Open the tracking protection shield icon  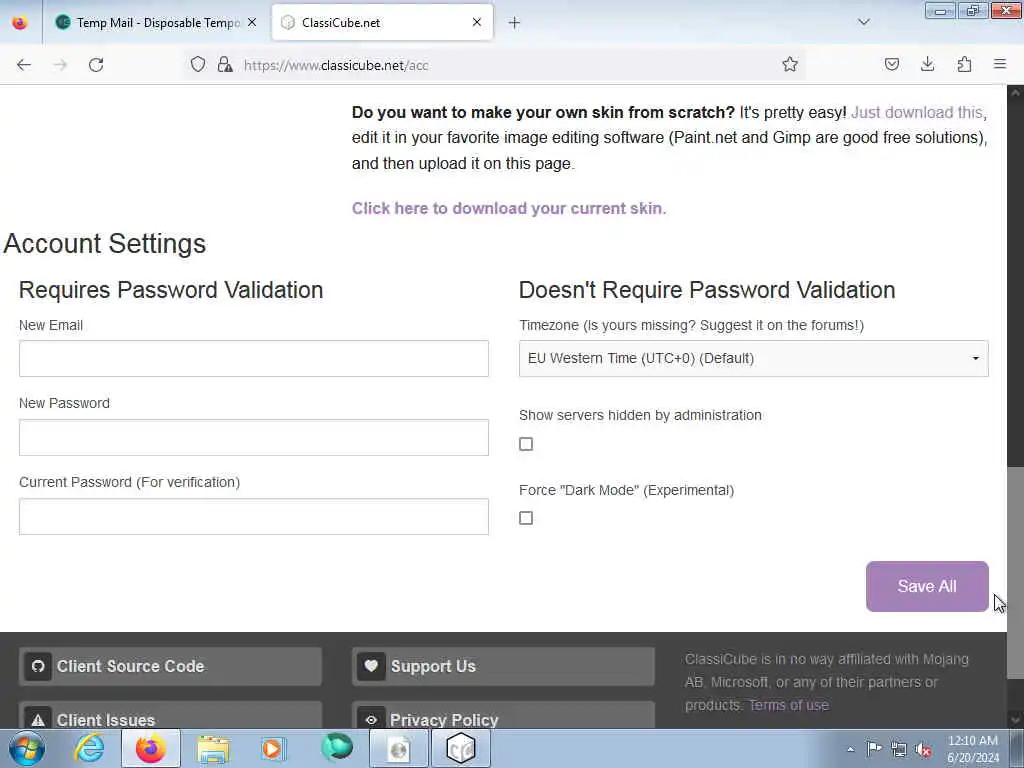point(198,64)
